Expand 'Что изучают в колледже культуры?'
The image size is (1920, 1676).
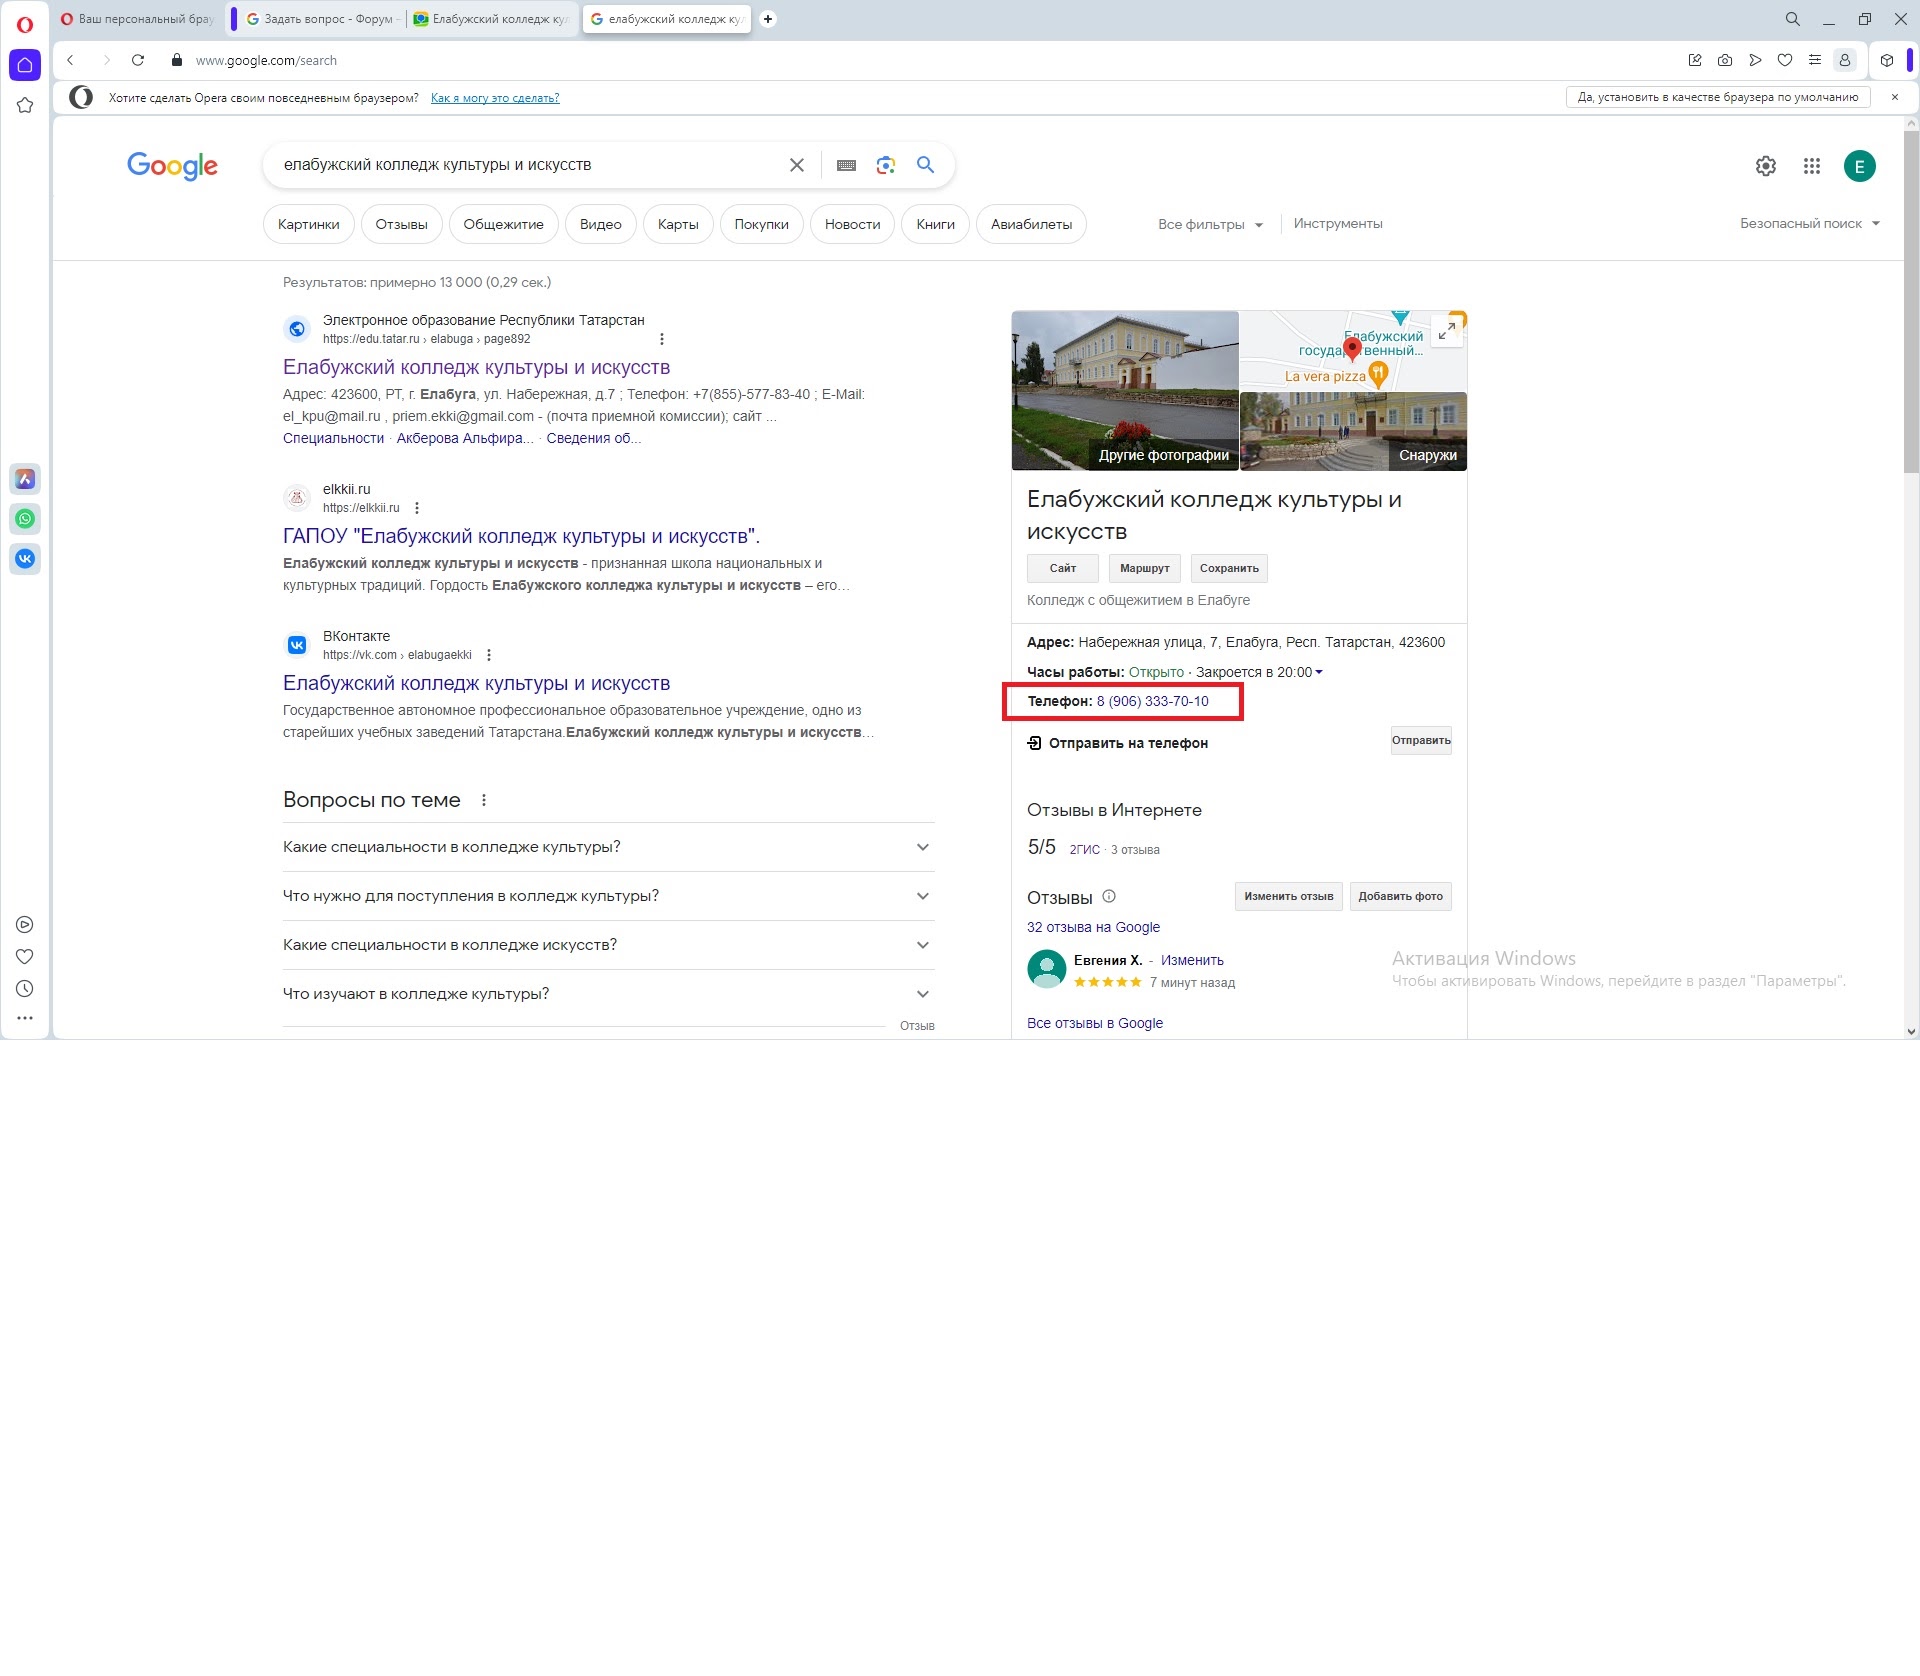tap(608, 994)
